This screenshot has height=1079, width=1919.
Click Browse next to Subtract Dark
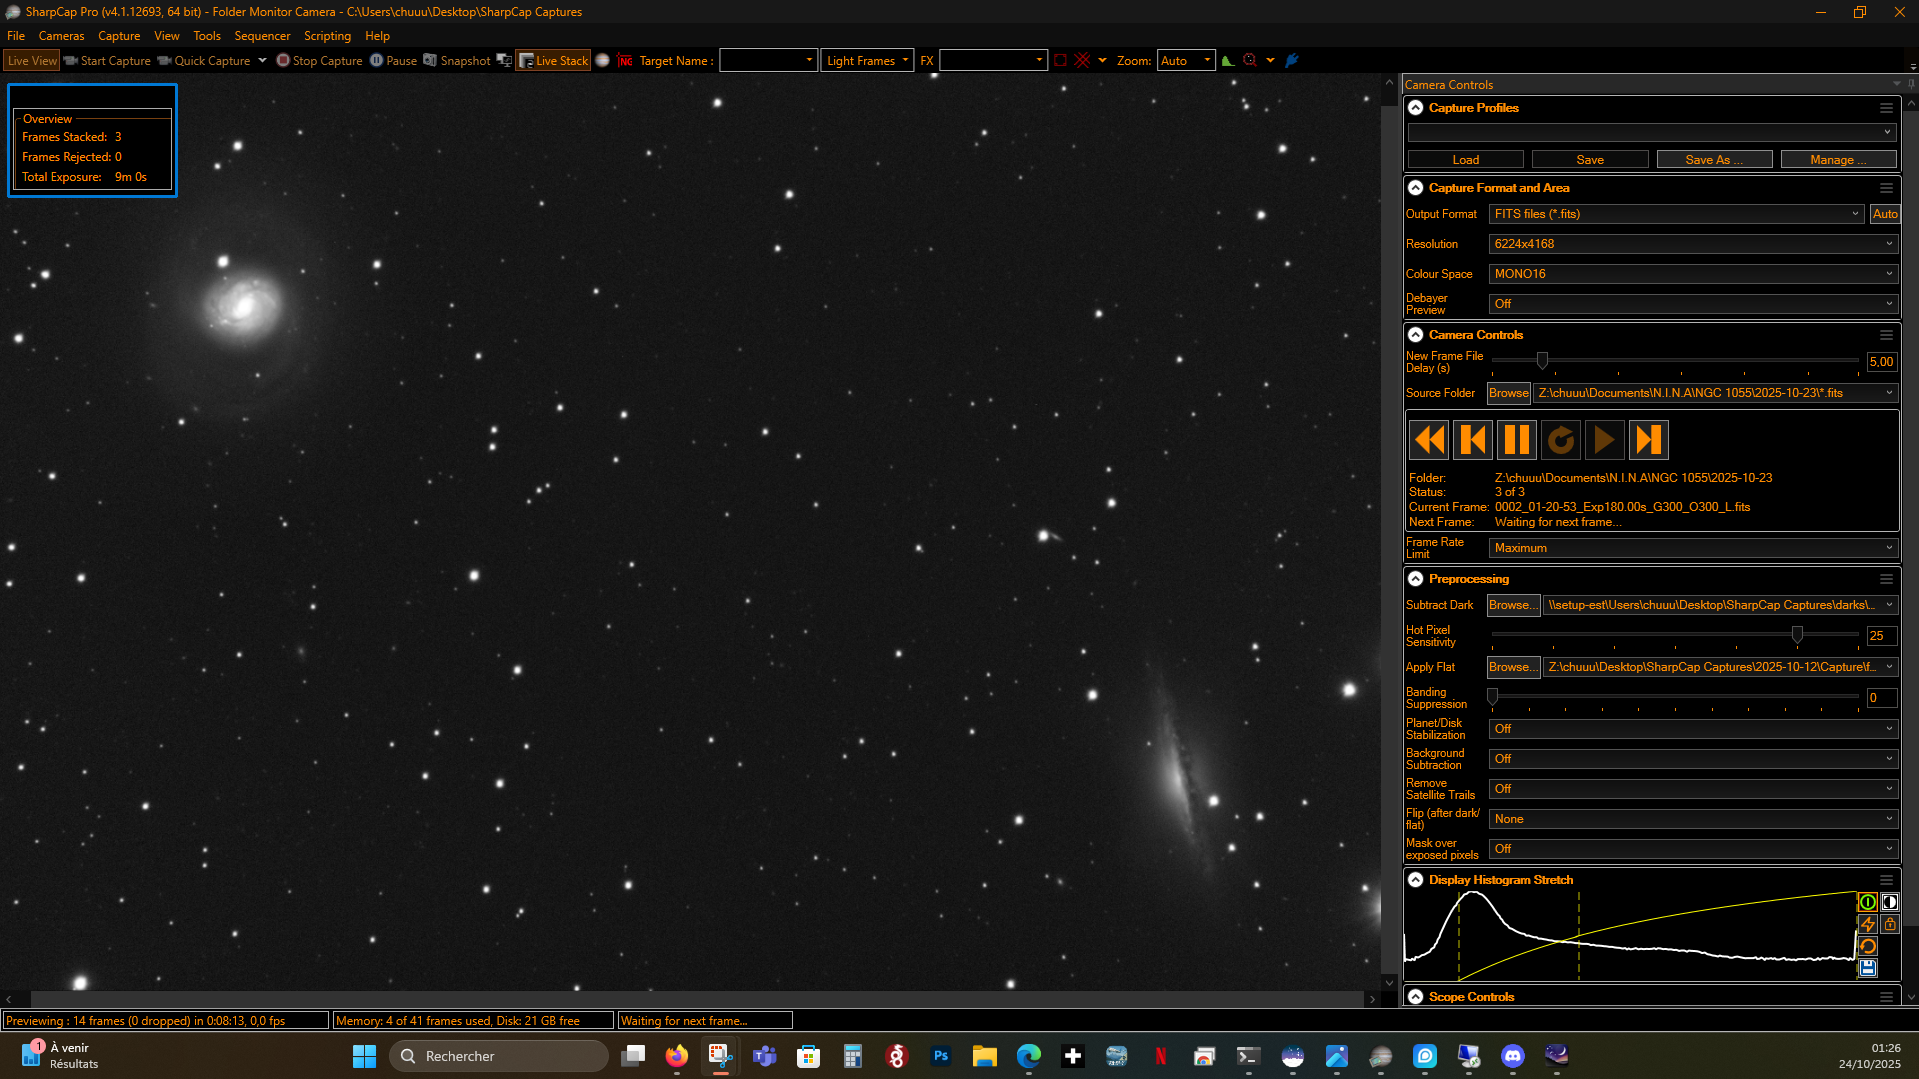pos(1512,605)
